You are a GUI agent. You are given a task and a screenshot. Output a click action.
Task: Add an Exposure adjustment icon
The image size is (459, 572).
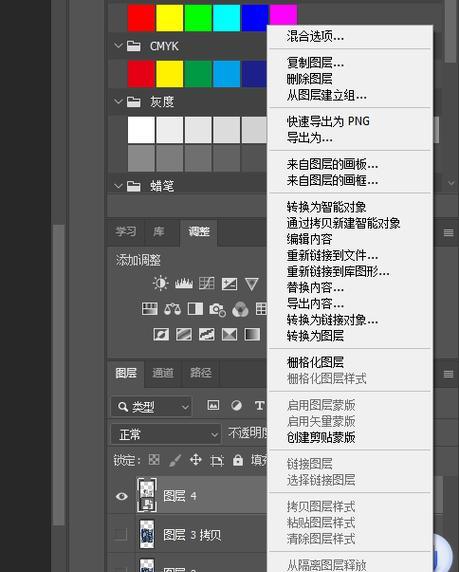229,284
